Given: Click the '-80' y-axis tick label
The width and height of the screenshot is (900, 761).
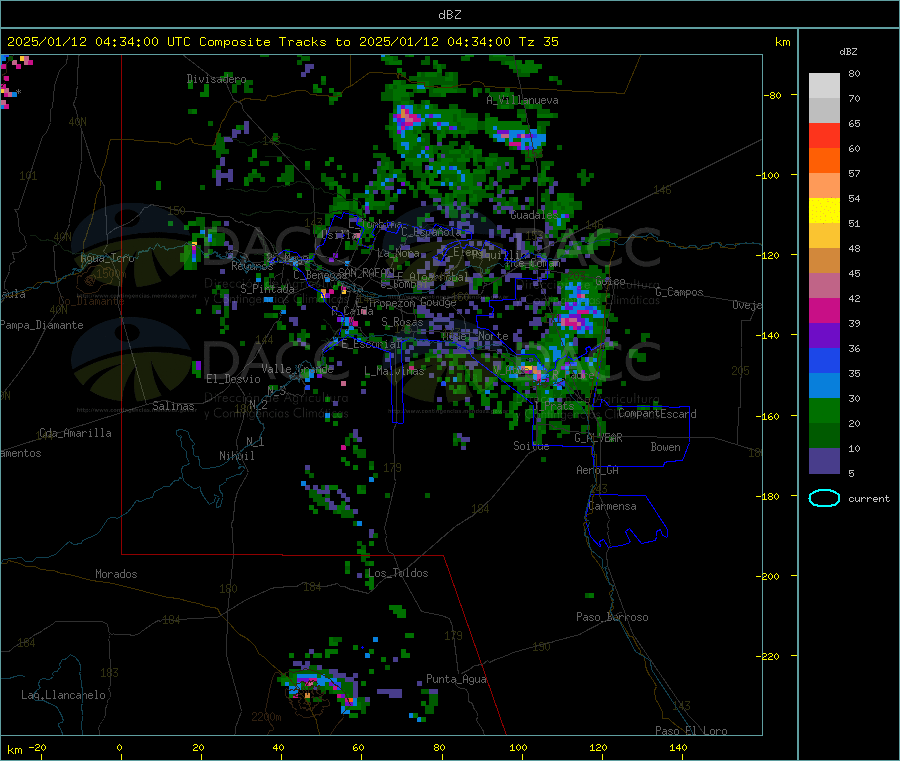Looking at the screenshot, I should (x=772, y=95).
